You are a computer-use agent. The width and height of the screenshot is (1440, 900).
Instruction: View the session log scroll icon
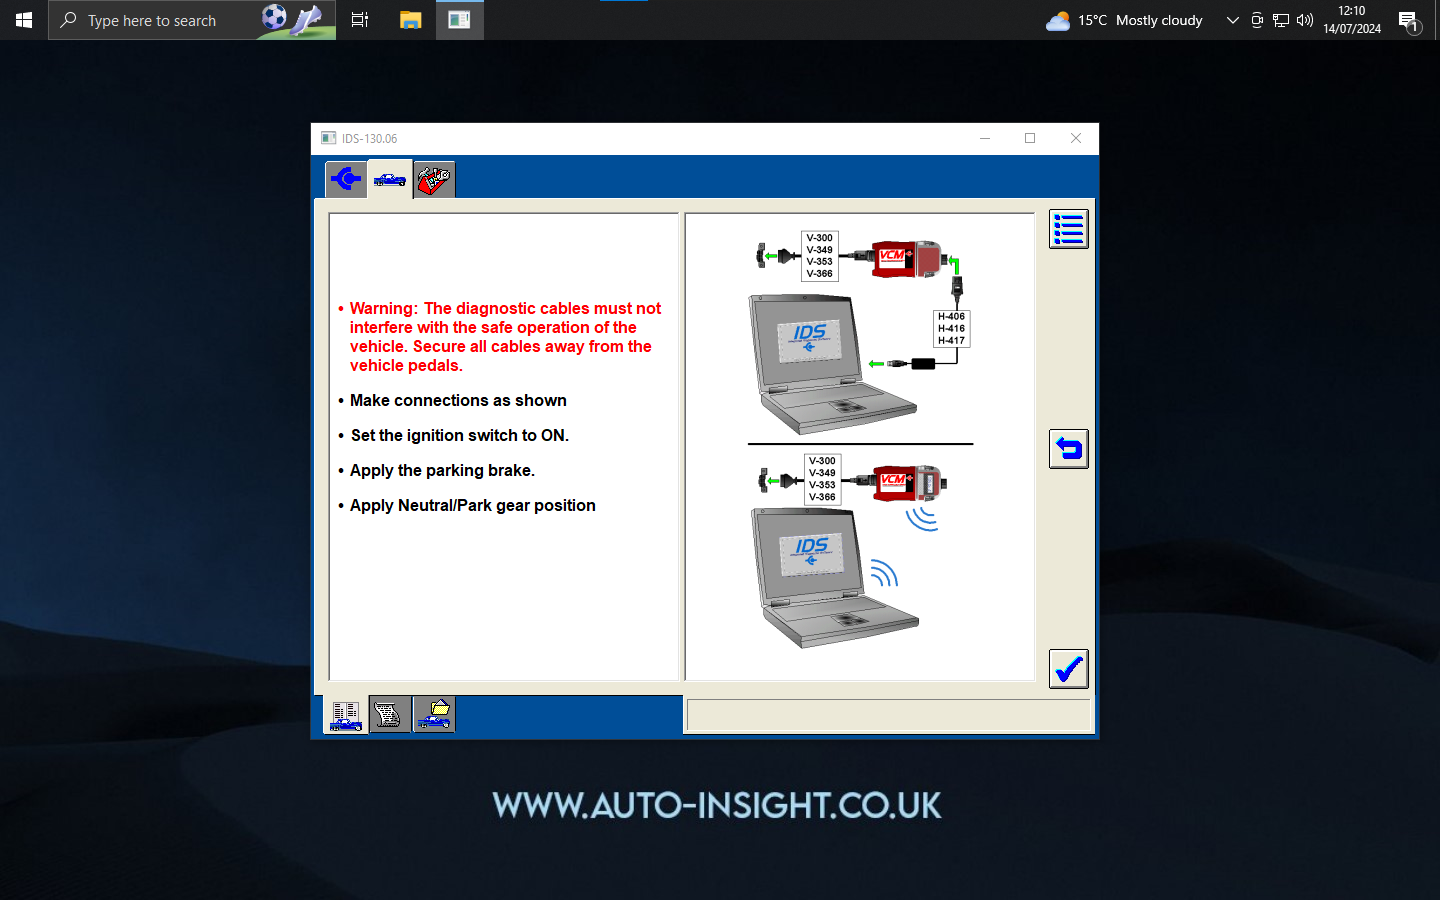(x=389, y=714)
